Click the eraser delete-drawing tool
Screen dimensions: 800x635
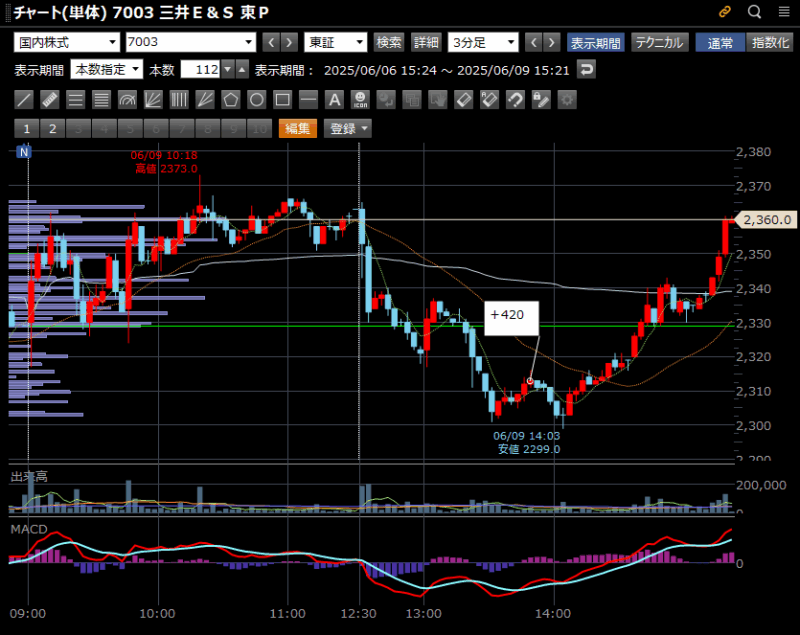tap(463, 99)
